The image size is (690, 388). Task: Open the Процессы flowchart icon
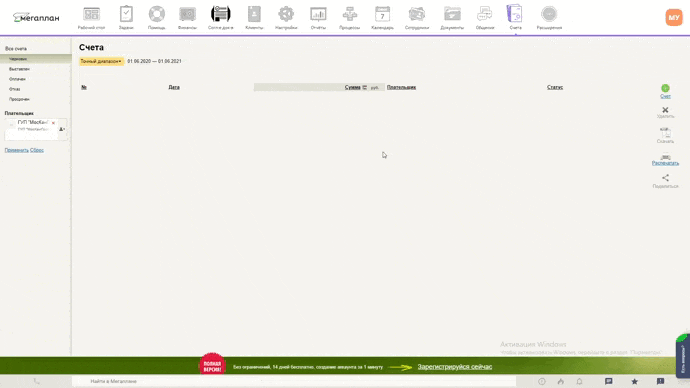[350, 14]
